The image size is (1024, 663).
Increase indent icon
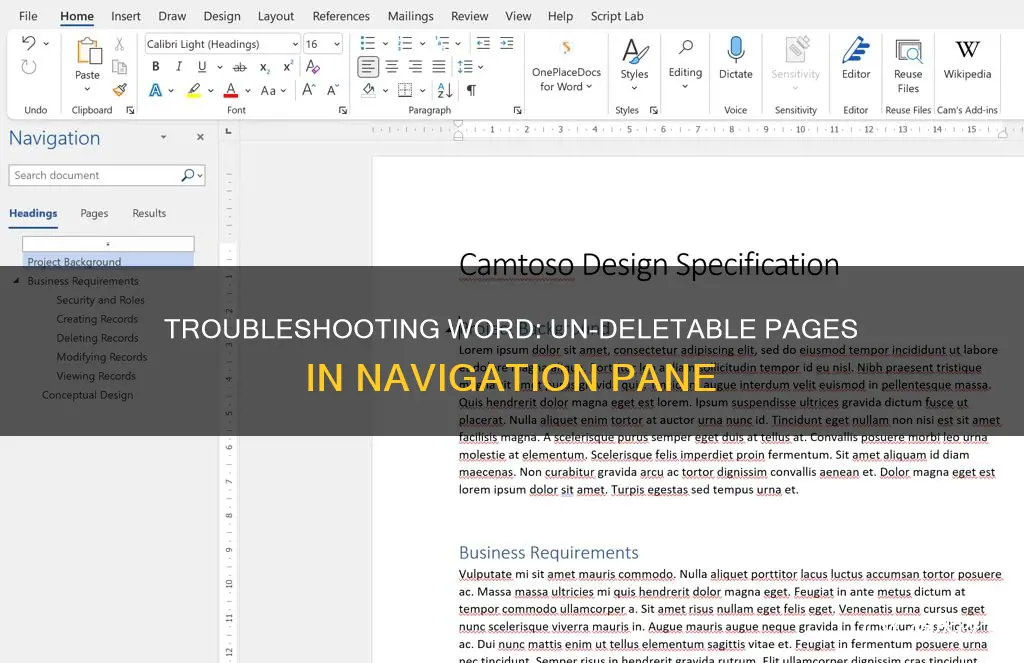click(x=507, y=43)
